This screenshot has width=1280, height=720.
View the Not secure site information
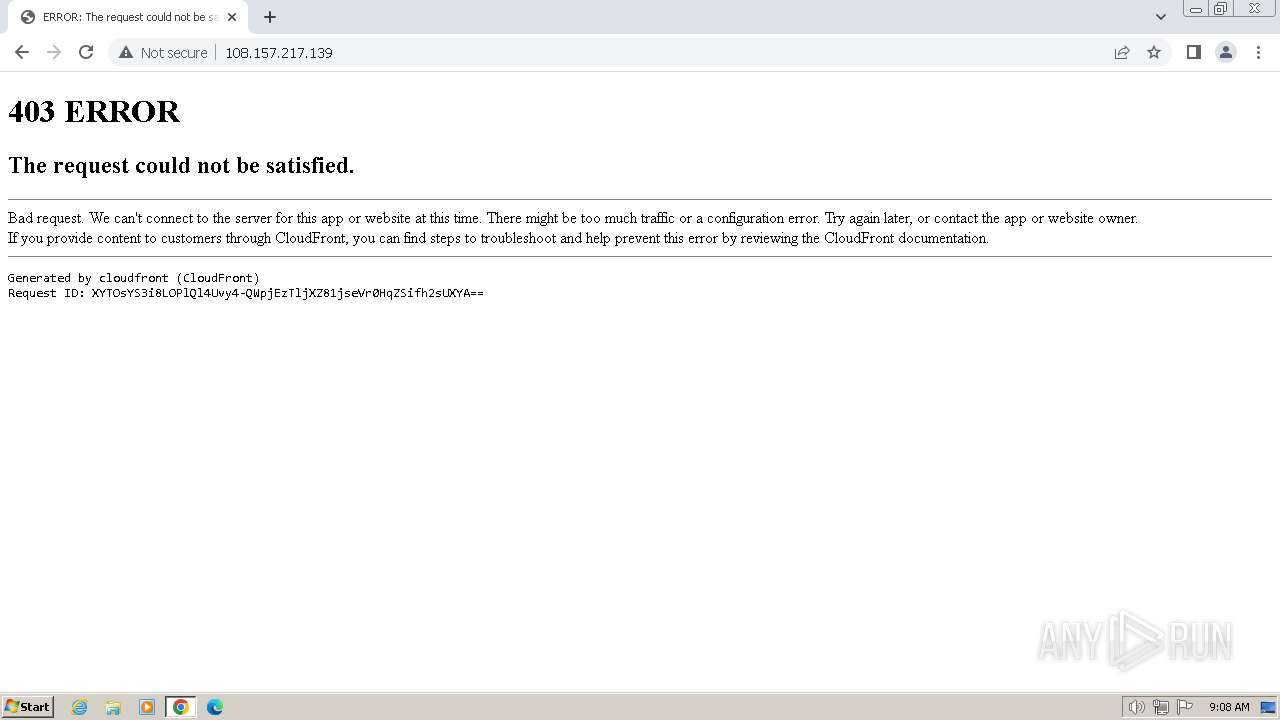[x=163, y=52]
